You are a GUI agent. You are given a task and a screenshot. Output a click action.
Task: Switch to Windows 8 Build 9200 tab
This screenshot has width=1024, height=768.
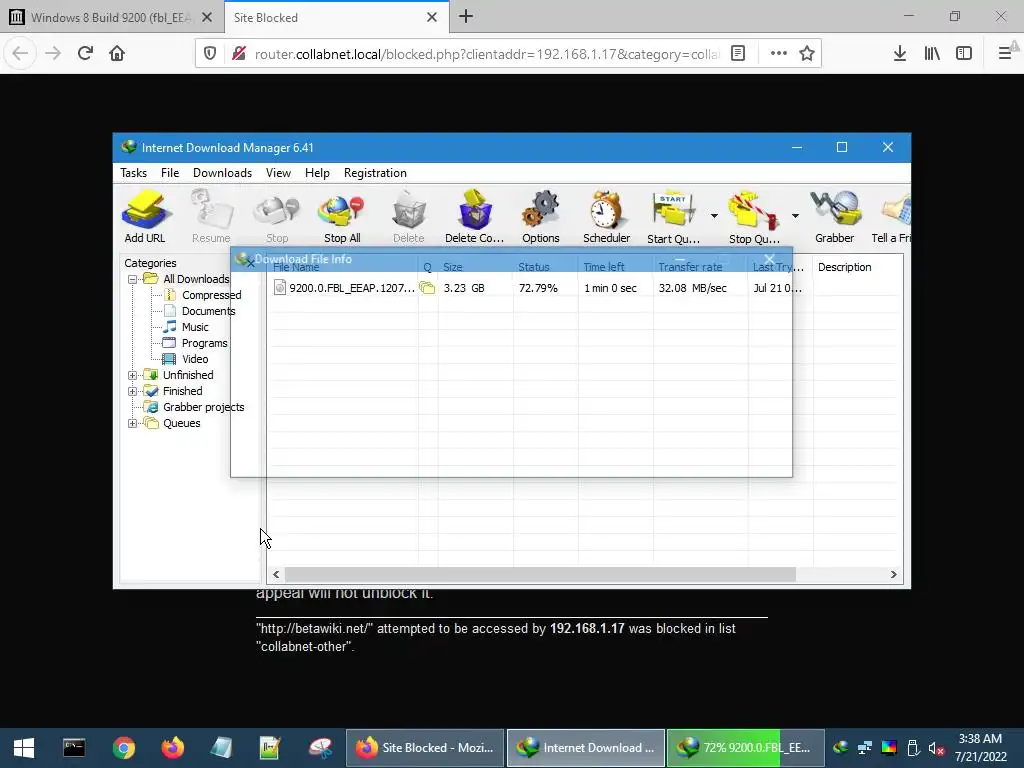point(111,18)
